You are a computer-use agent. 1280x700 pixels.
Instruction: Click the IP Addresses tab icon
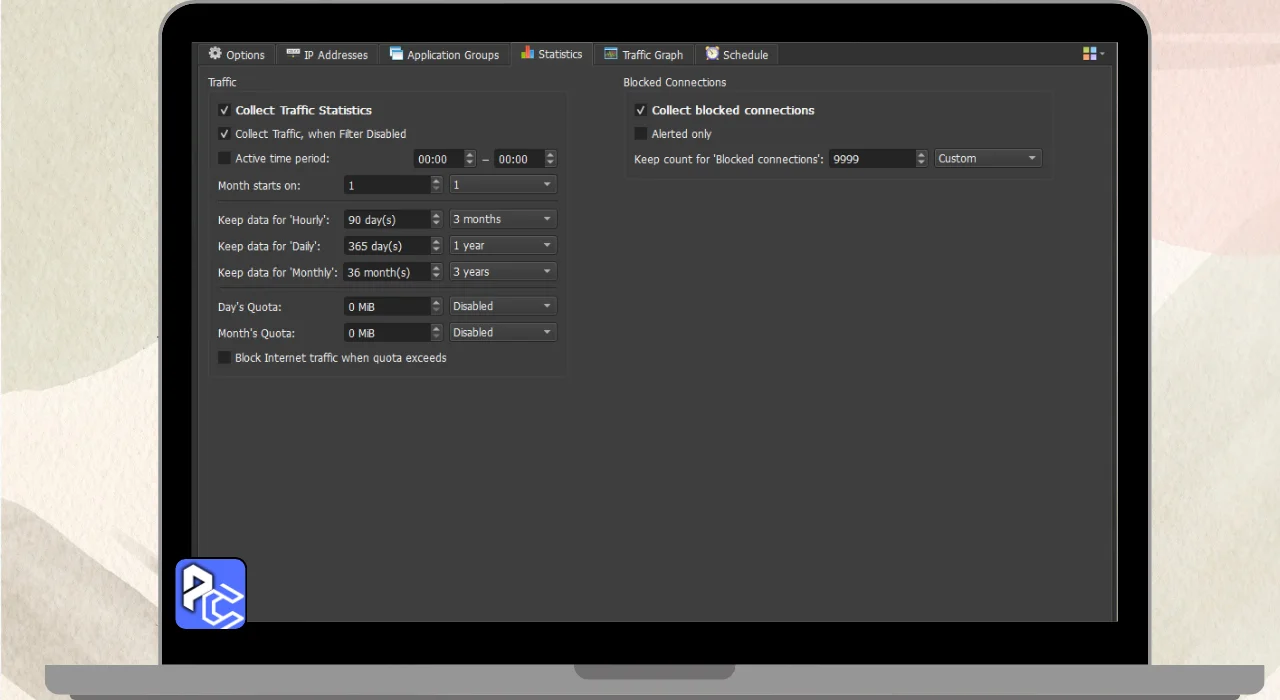(x=293, y=54)
